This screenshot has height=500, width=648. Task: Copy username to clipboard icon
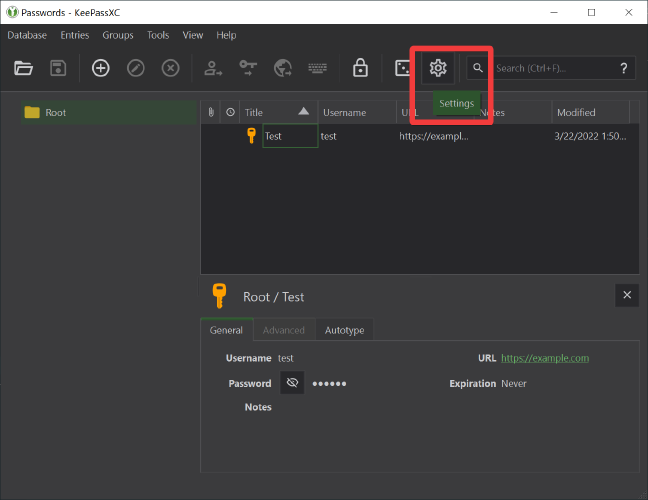tap(213, 68)
